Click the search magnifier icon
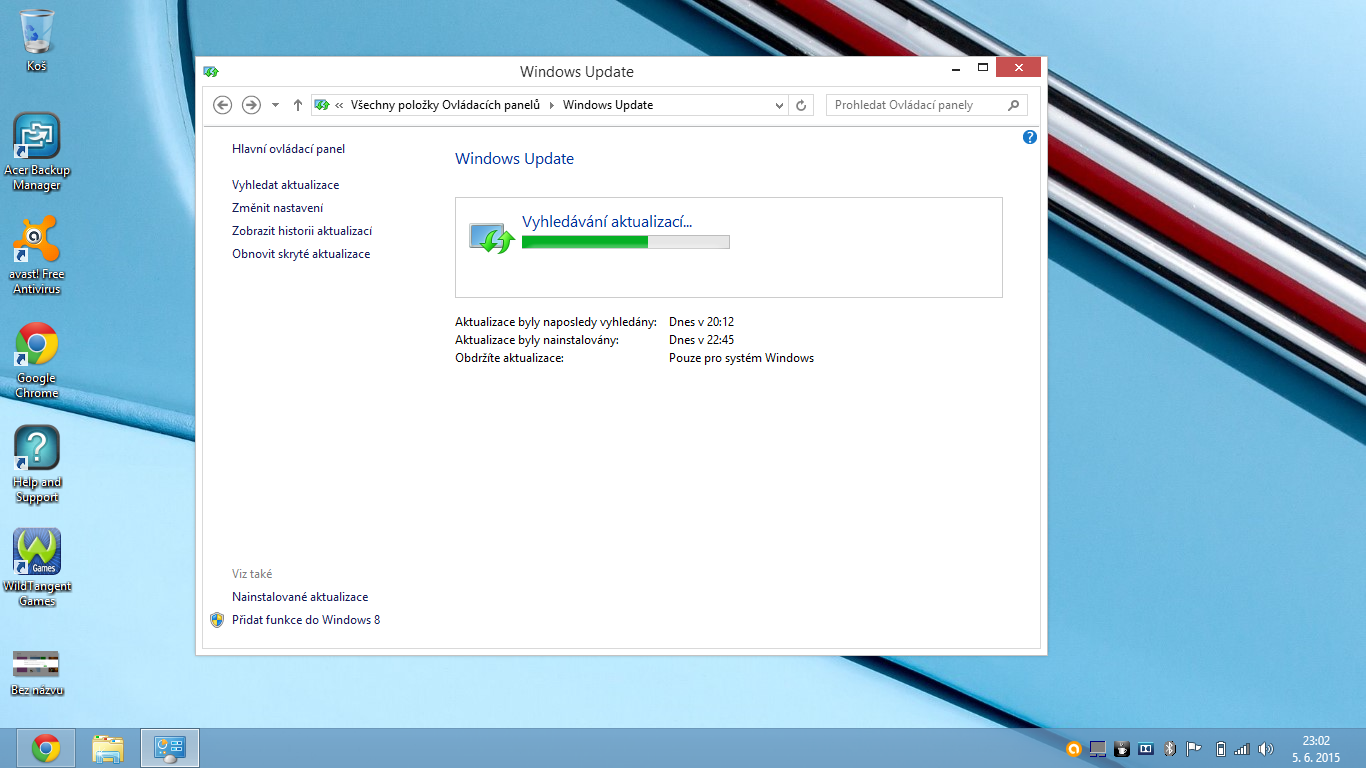1366x768 pixels. click(1014, 105)
